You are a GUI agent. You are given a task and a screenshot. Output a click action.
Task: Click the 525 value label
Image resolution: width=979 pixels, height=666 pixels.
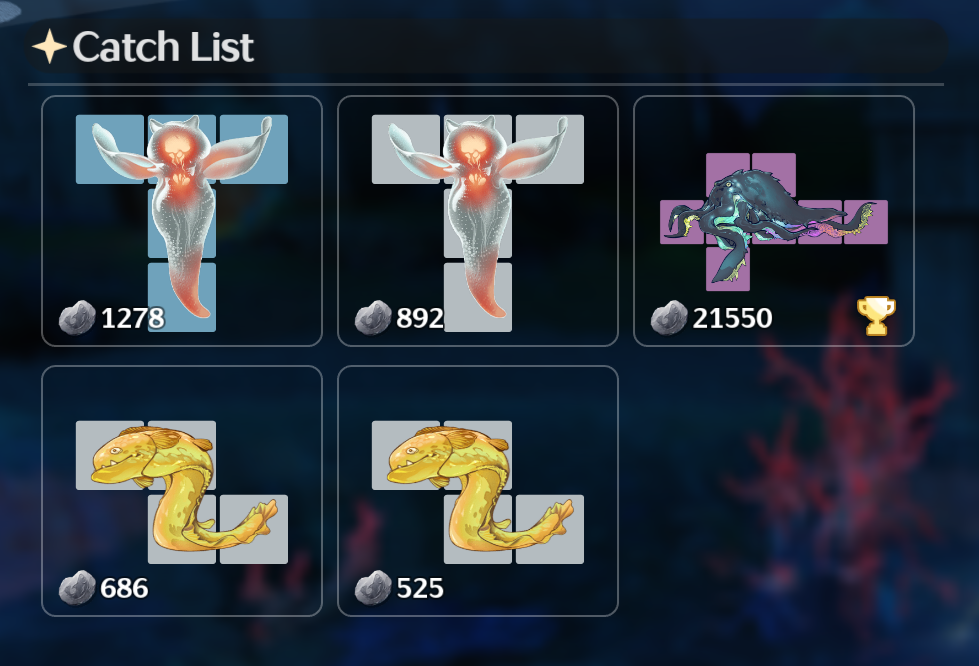(420, 589)
